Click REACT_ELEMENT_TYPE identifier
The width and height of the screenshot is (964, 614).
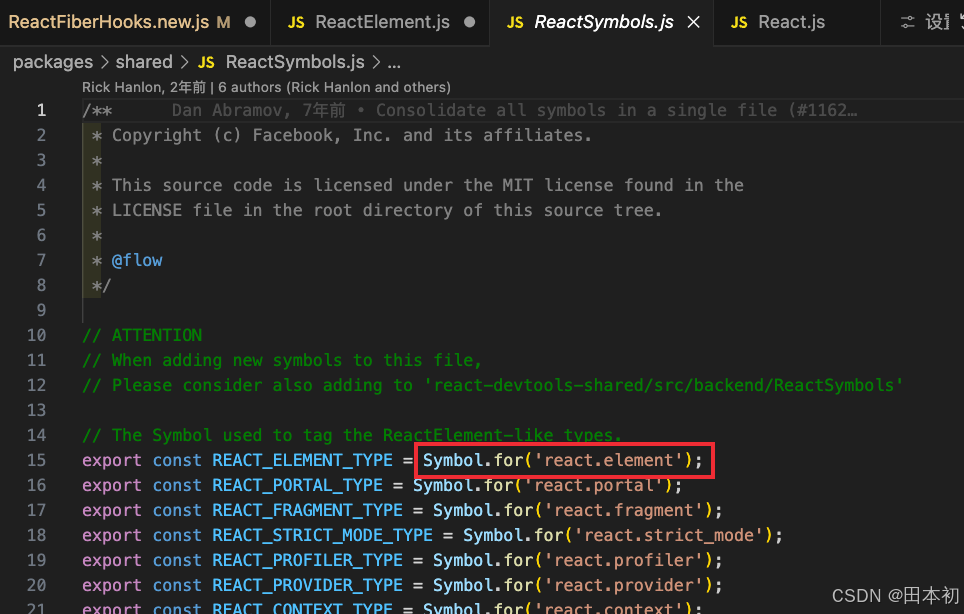tap(302, 460)
